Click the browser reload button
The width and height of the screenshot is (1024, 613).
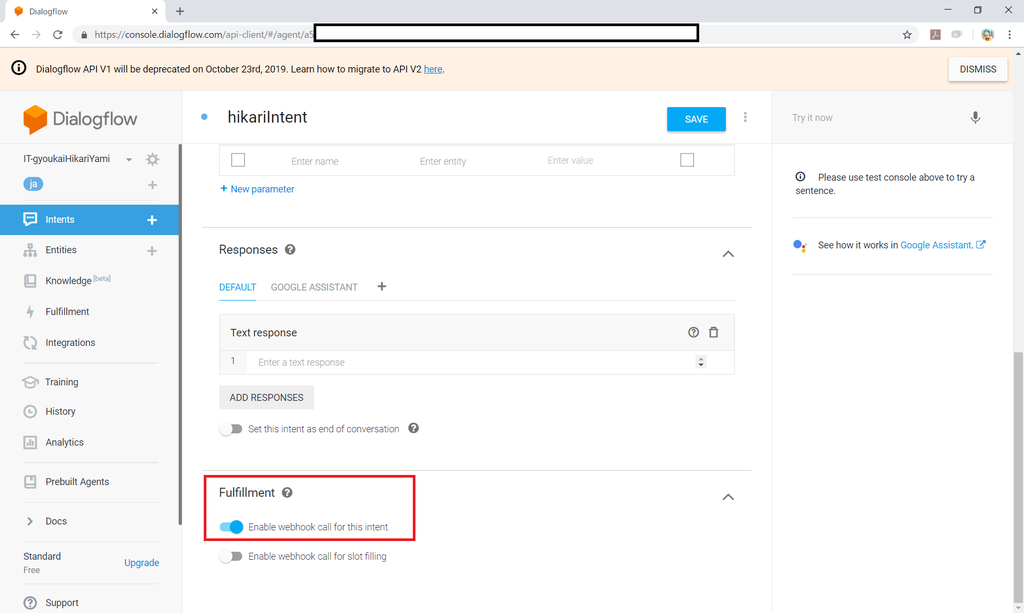(57, 35)
